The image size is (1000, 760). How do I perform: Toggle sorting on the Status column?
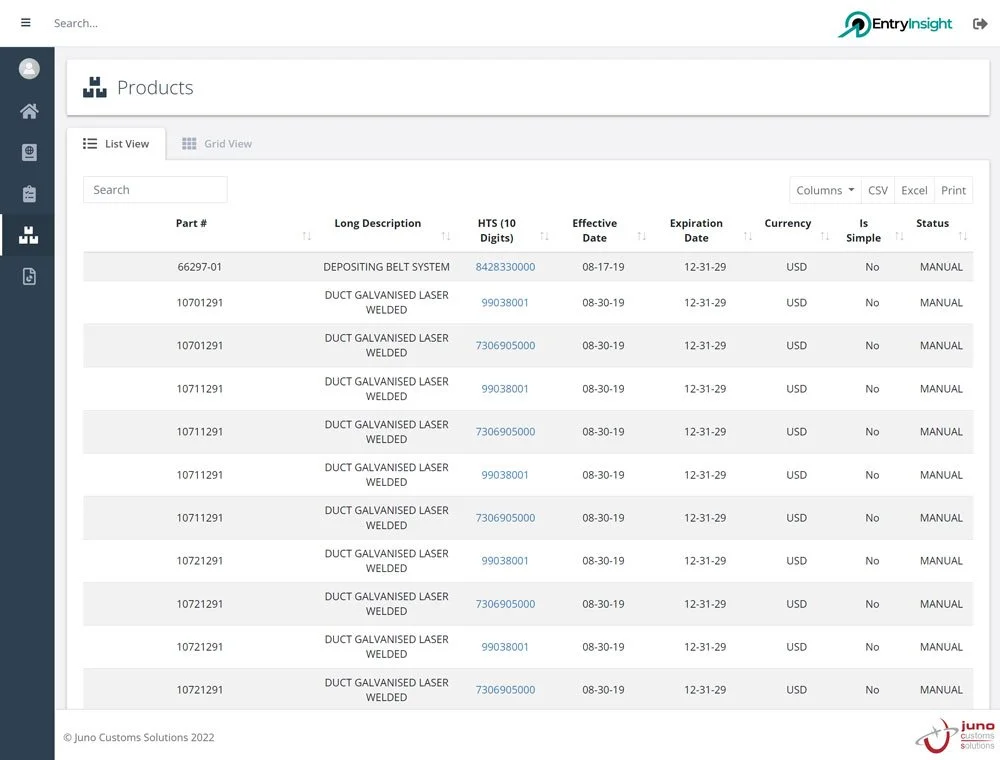(962, 237)
